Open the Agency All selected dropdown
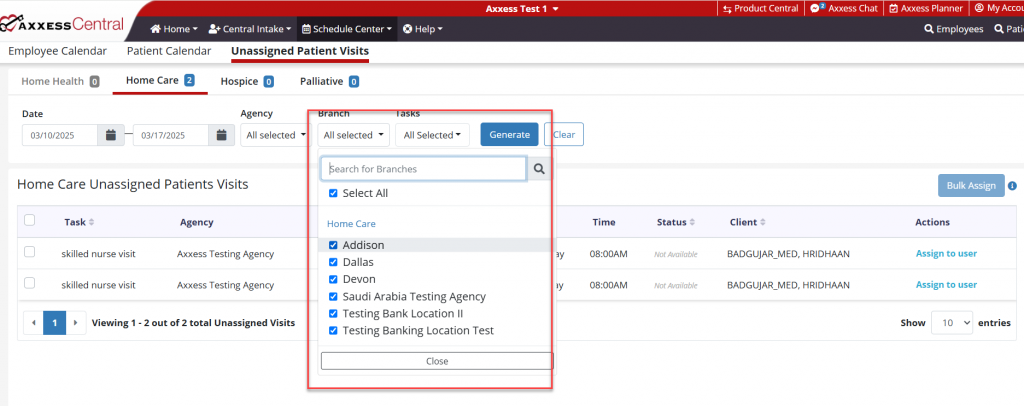 [x=276, y=135]
